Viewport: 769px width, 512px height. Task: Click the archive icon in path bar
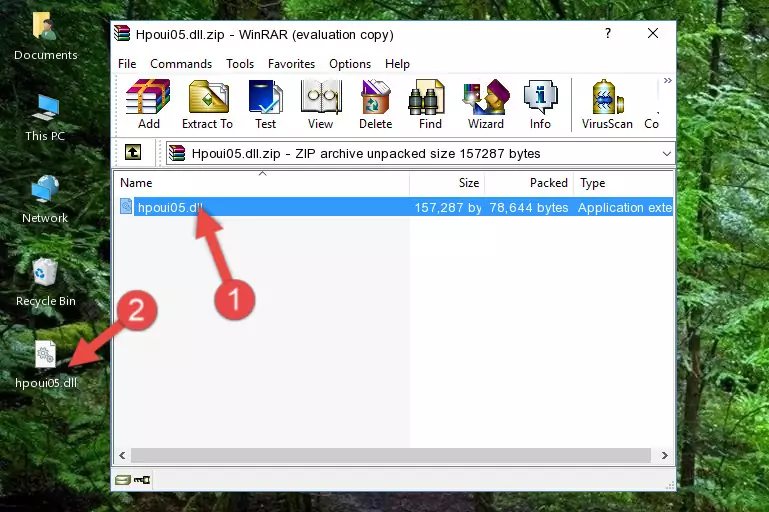[177, 154]
